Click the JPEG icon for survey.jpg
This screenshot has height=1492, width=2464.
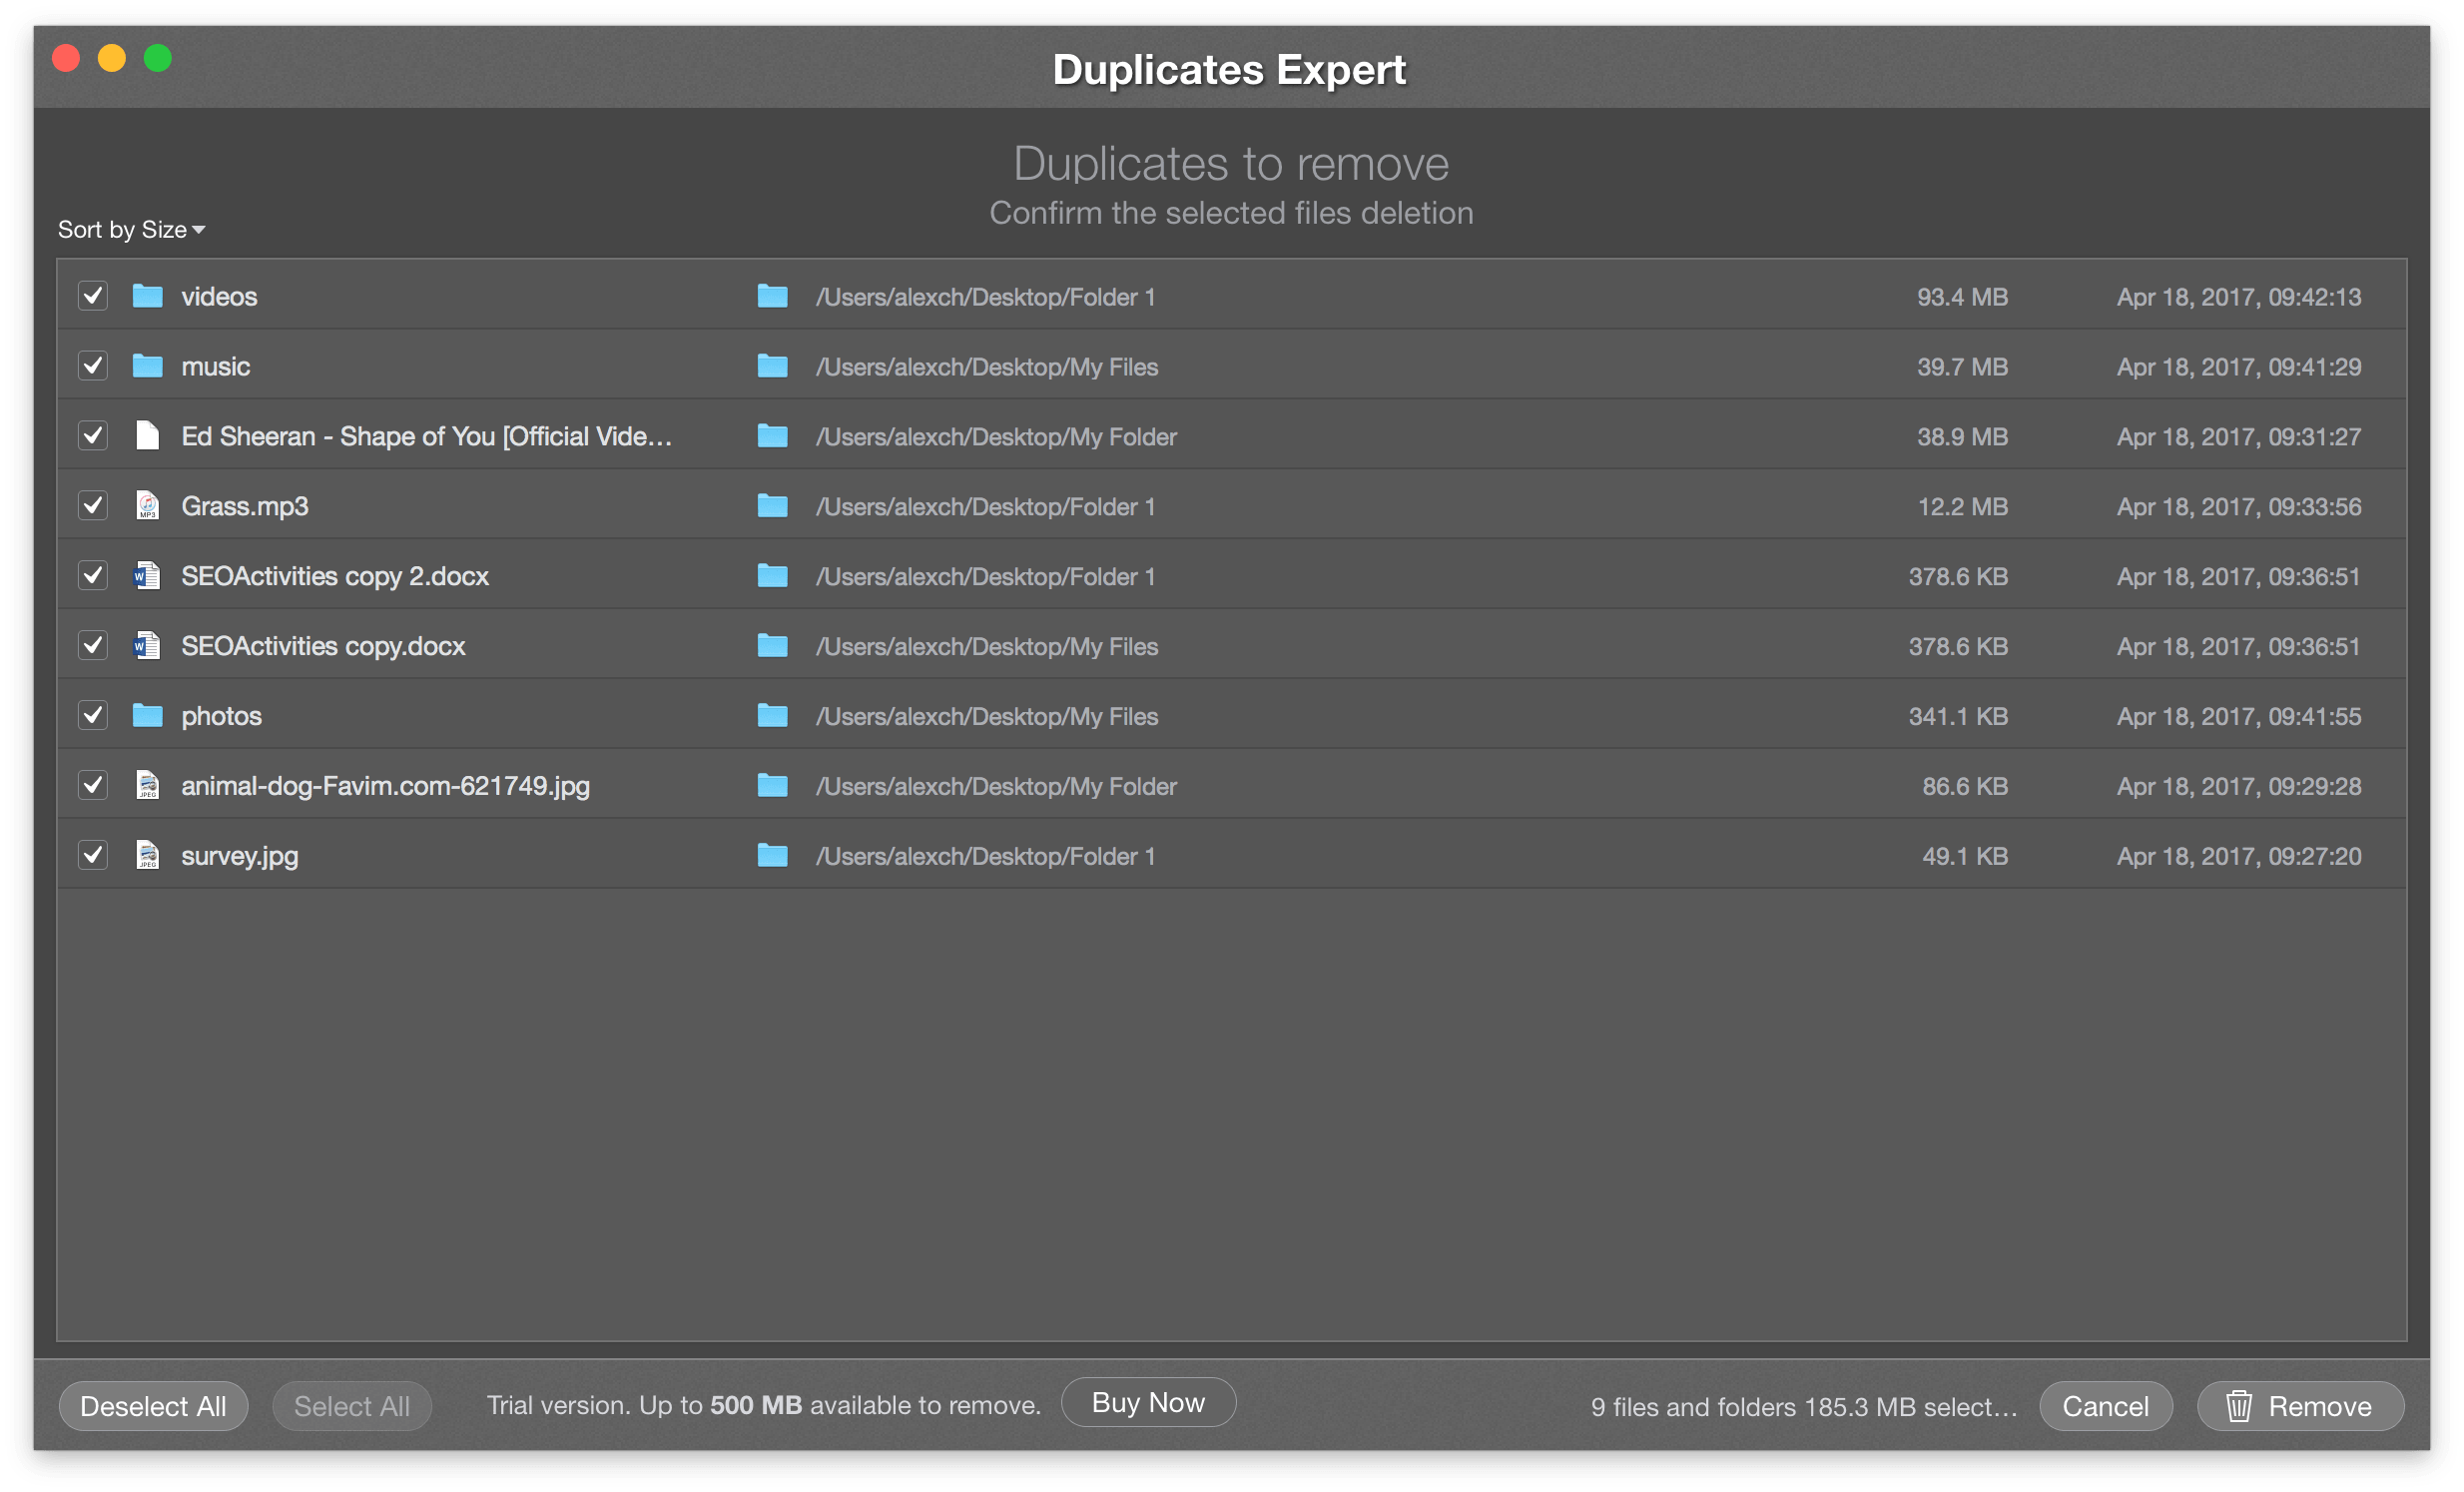click(x=148, y=856)
